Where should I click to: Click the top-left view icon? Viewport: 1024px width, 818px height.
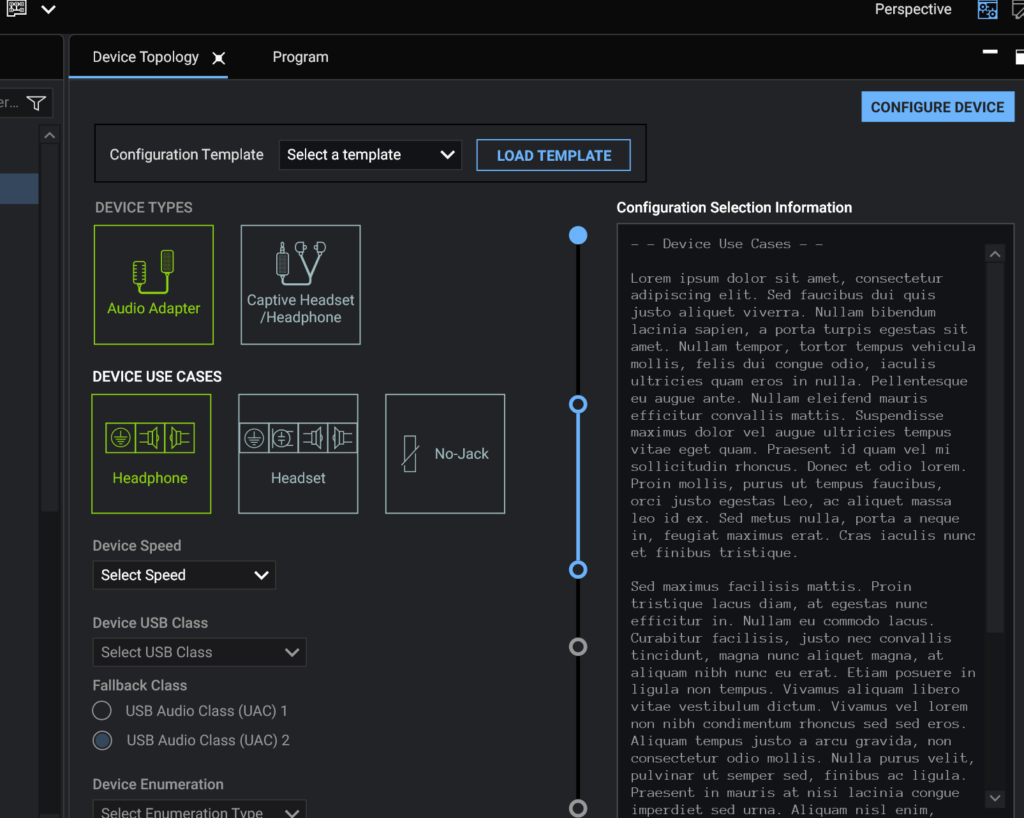[x=16, y=8]
